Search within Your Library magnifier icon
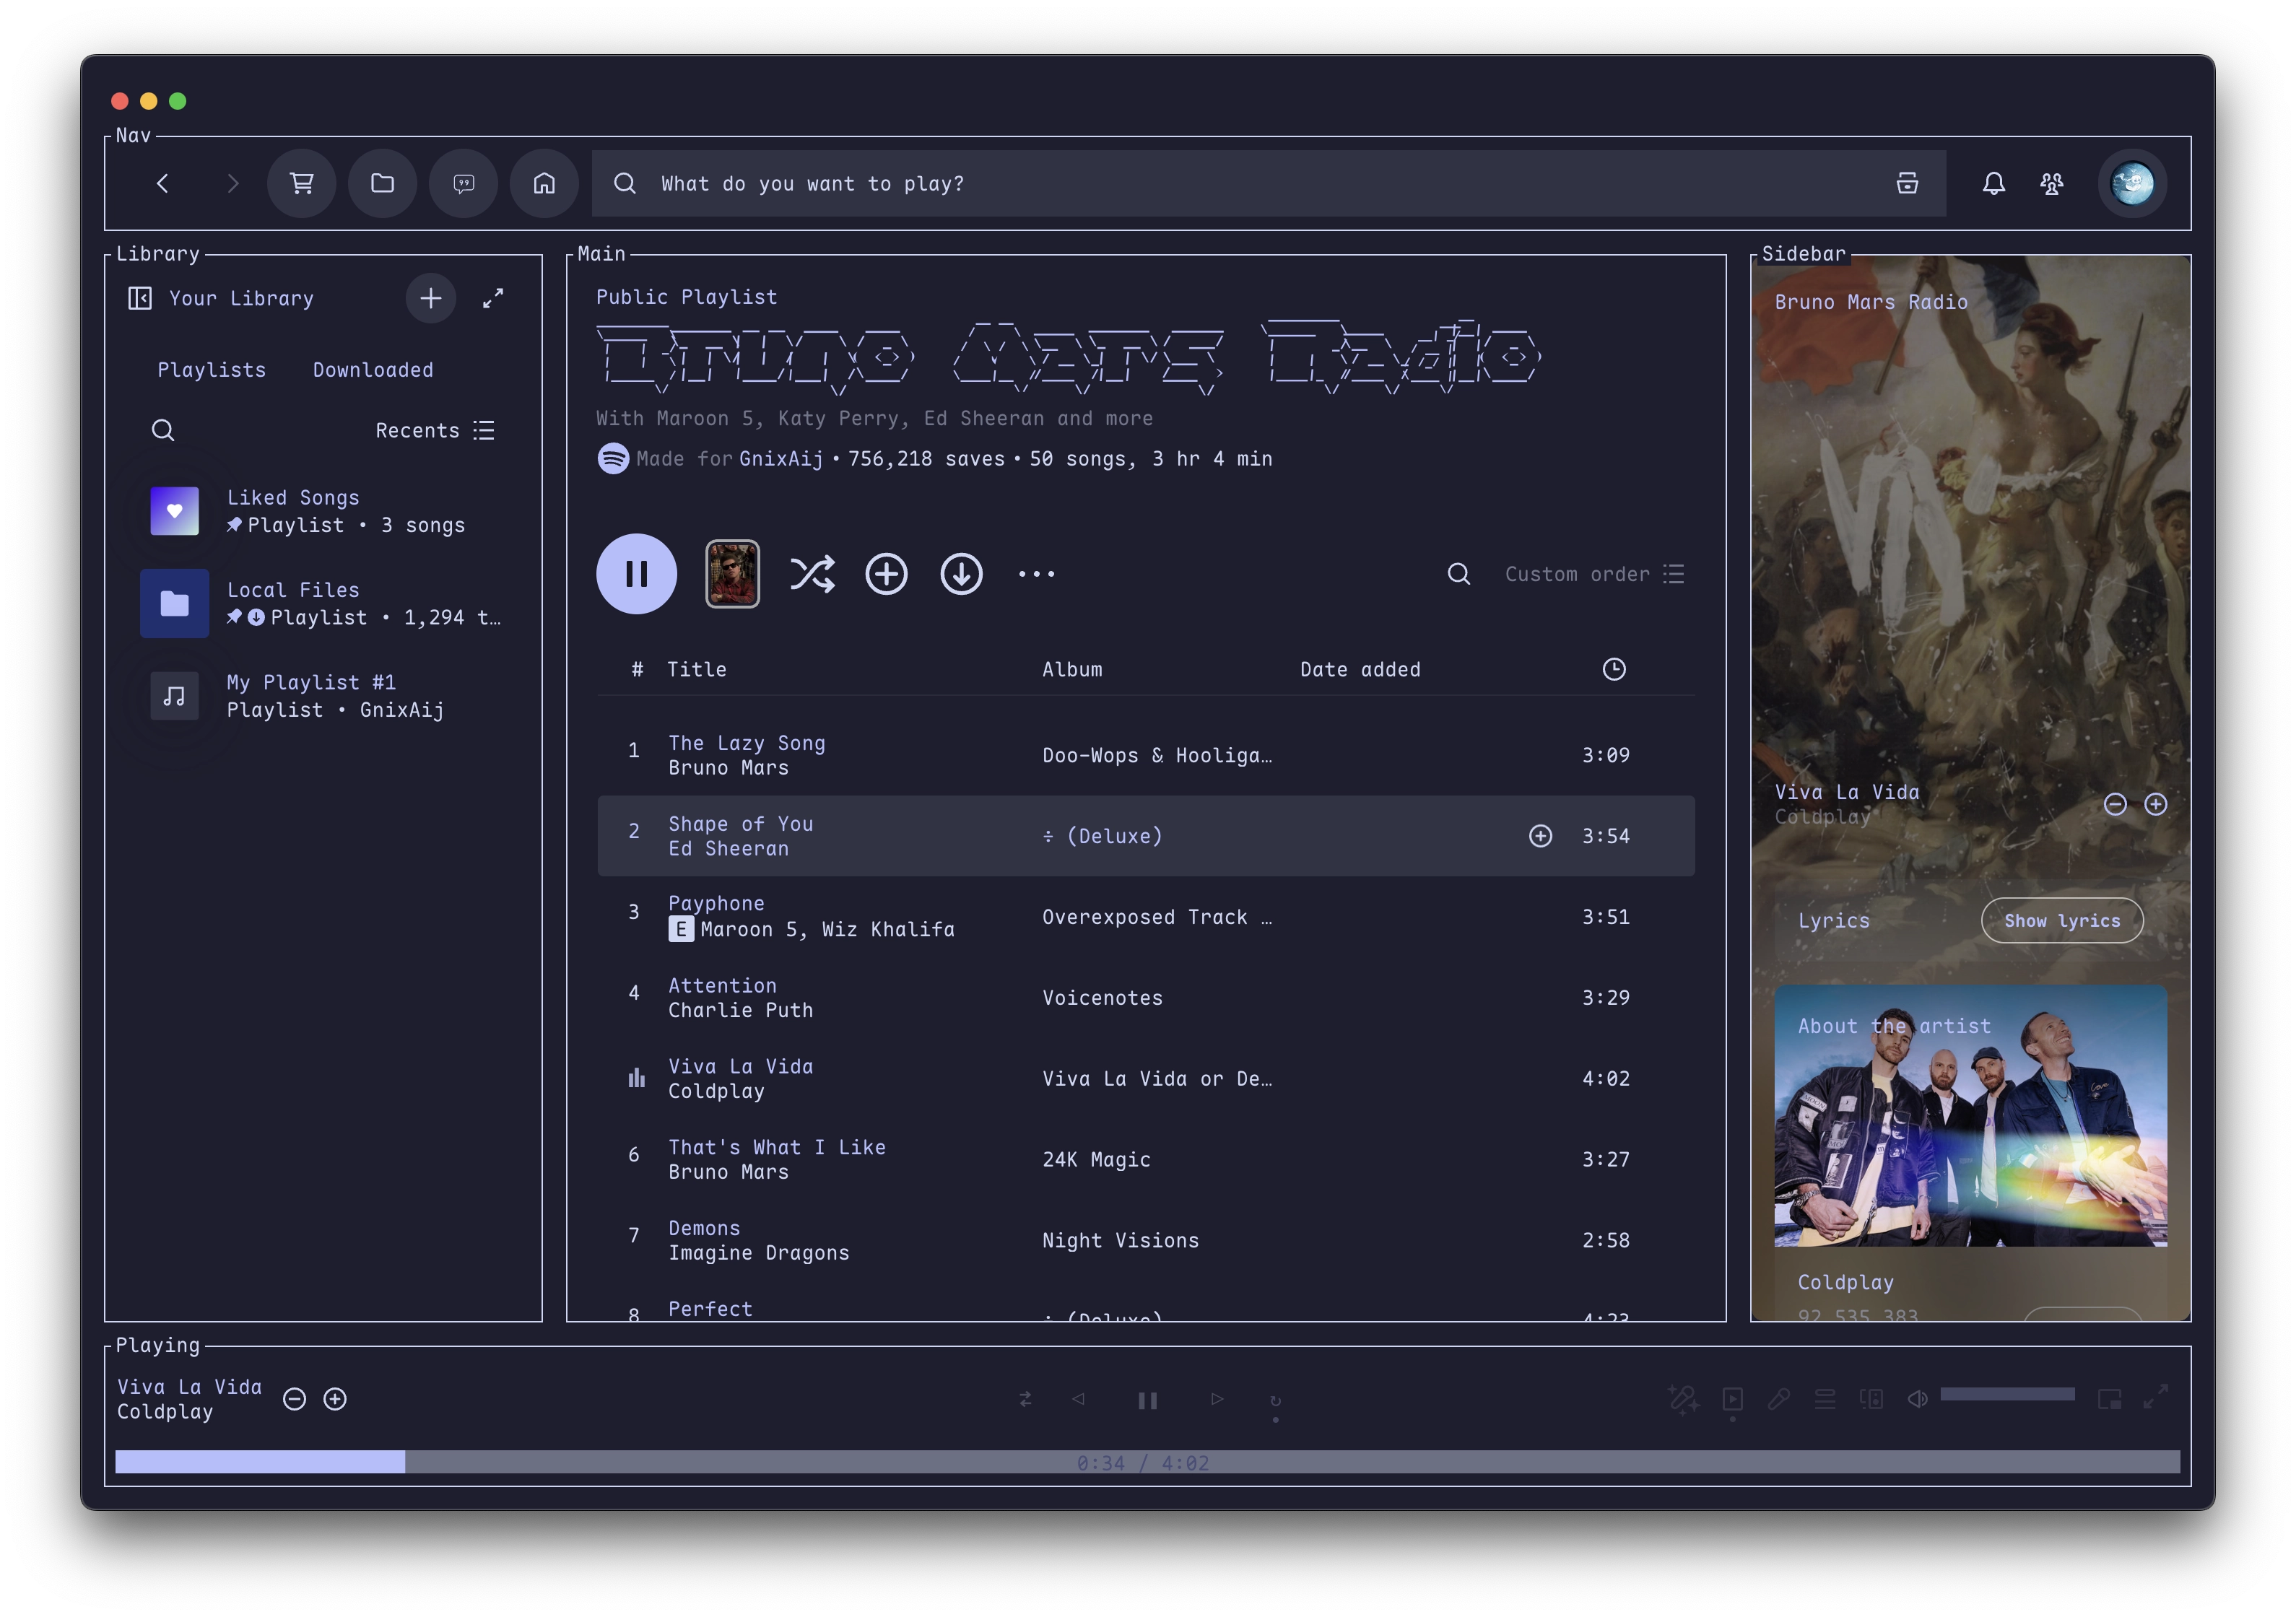 coord(163,430)
